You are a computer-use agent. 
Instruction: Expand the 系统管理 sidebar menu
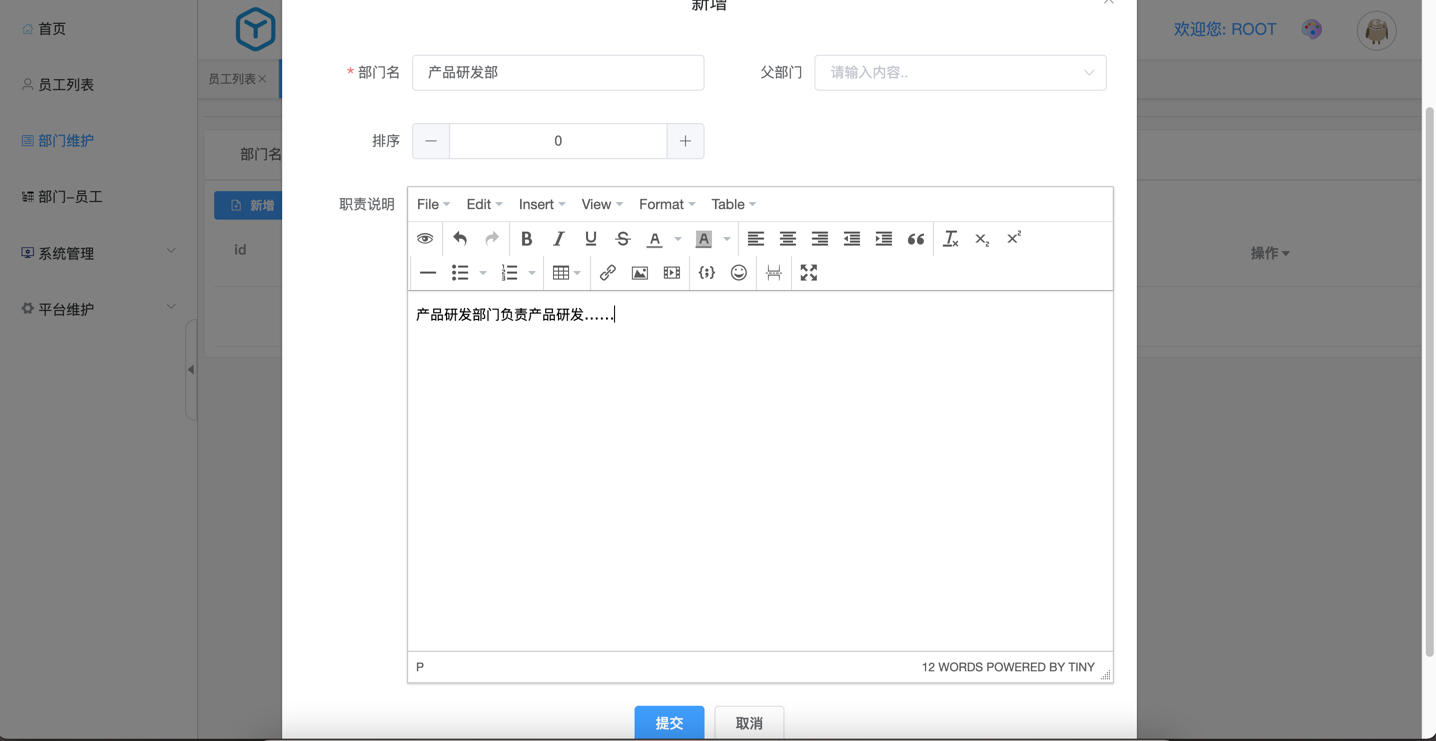click(98, 253)
